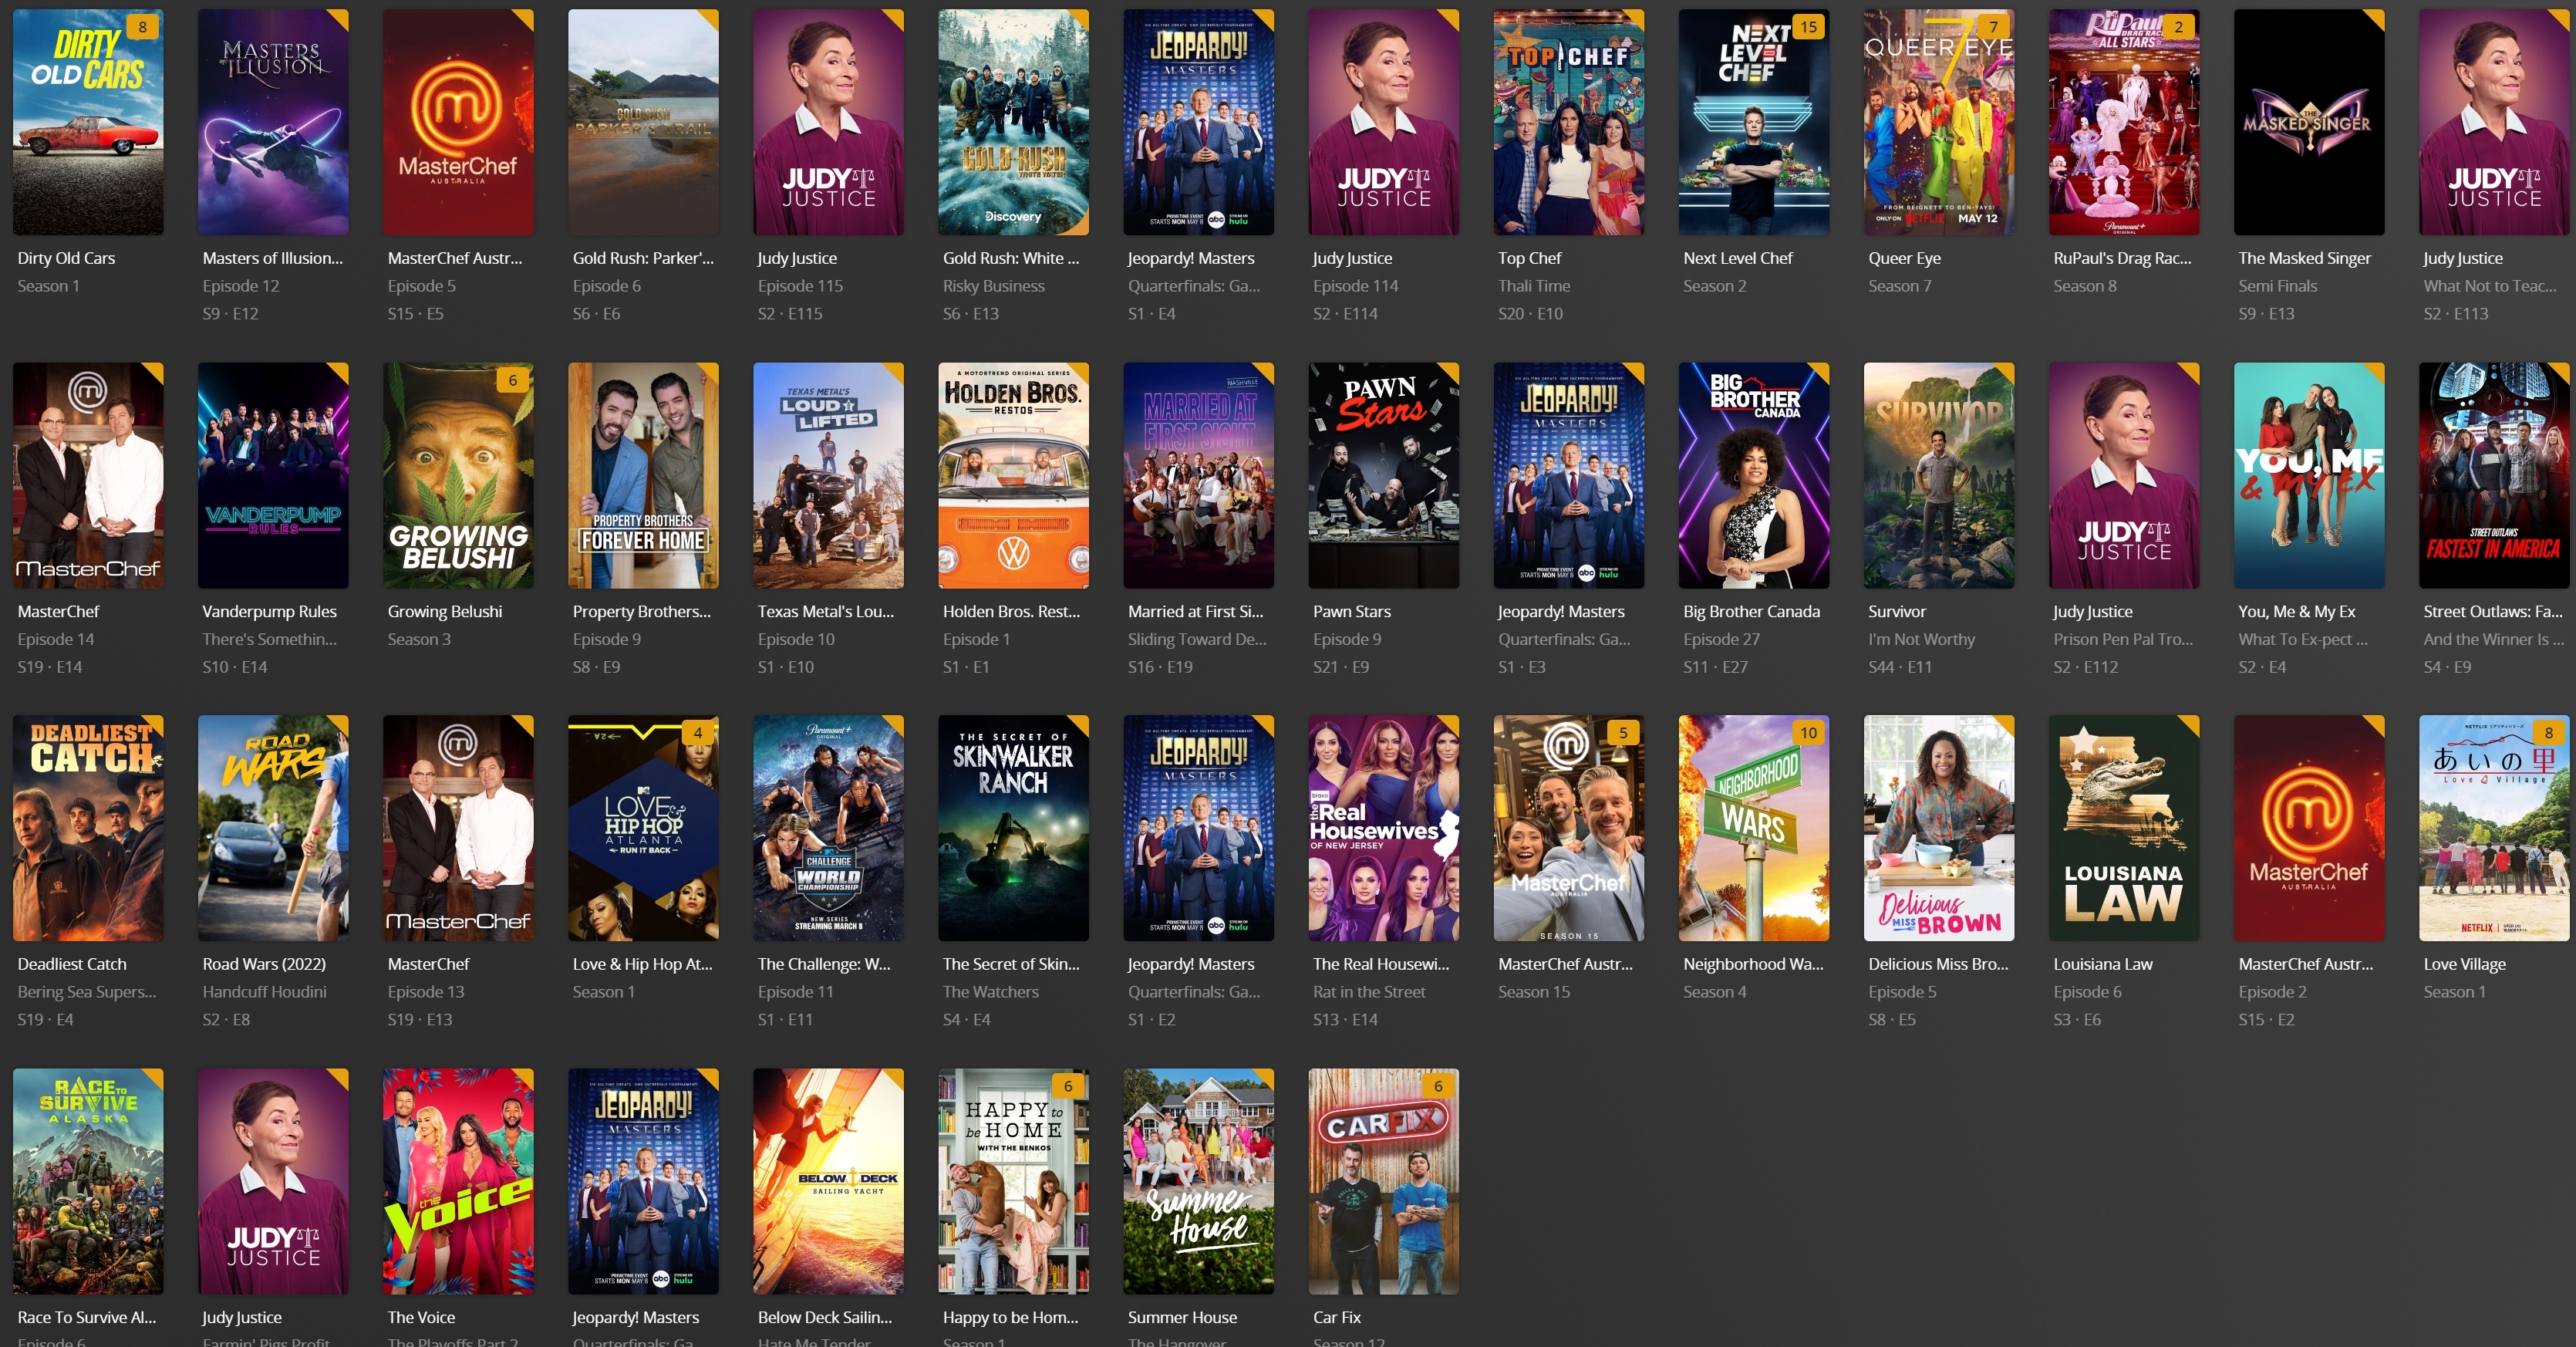Click the Queer Eye title link

(x=1904, y=258)
